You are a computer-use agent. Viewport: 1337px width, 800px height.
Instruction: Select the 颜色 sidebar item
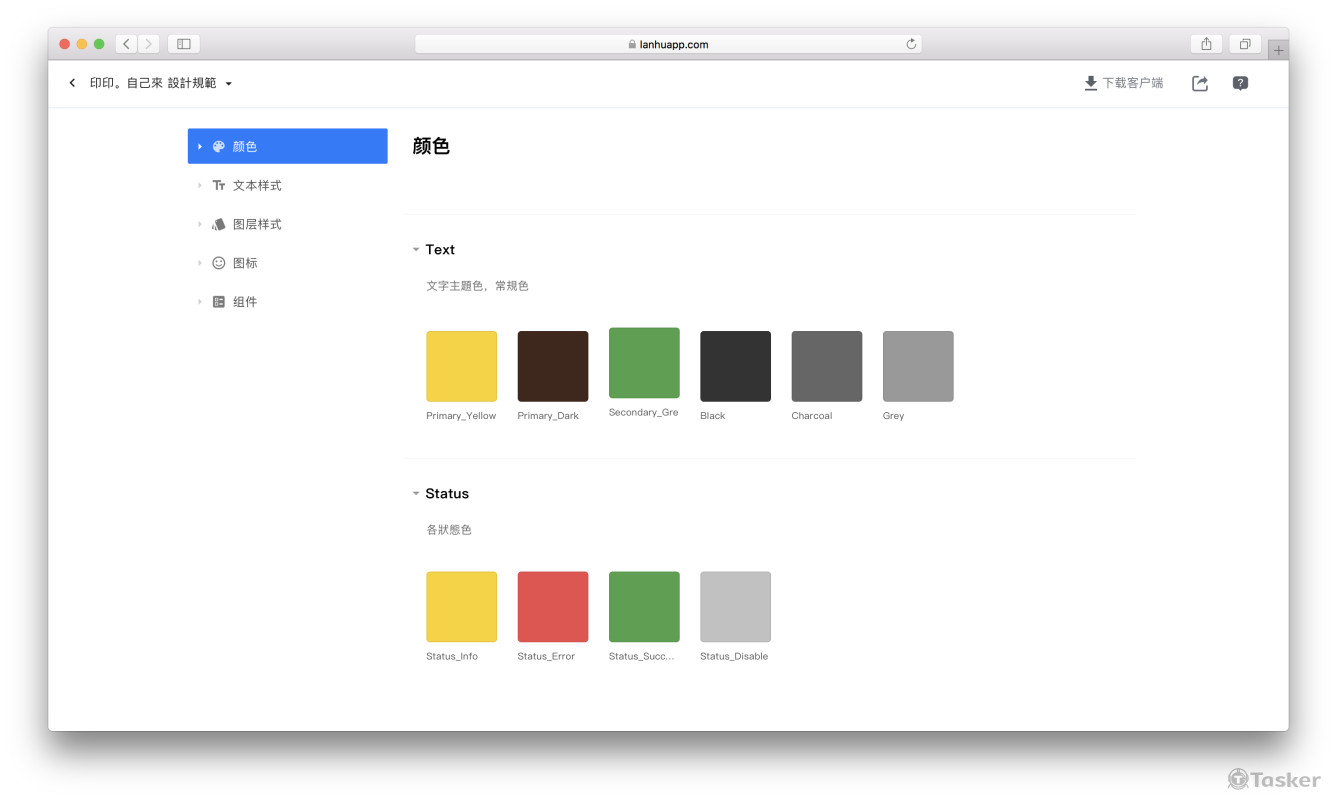click(x=287, y=146)
